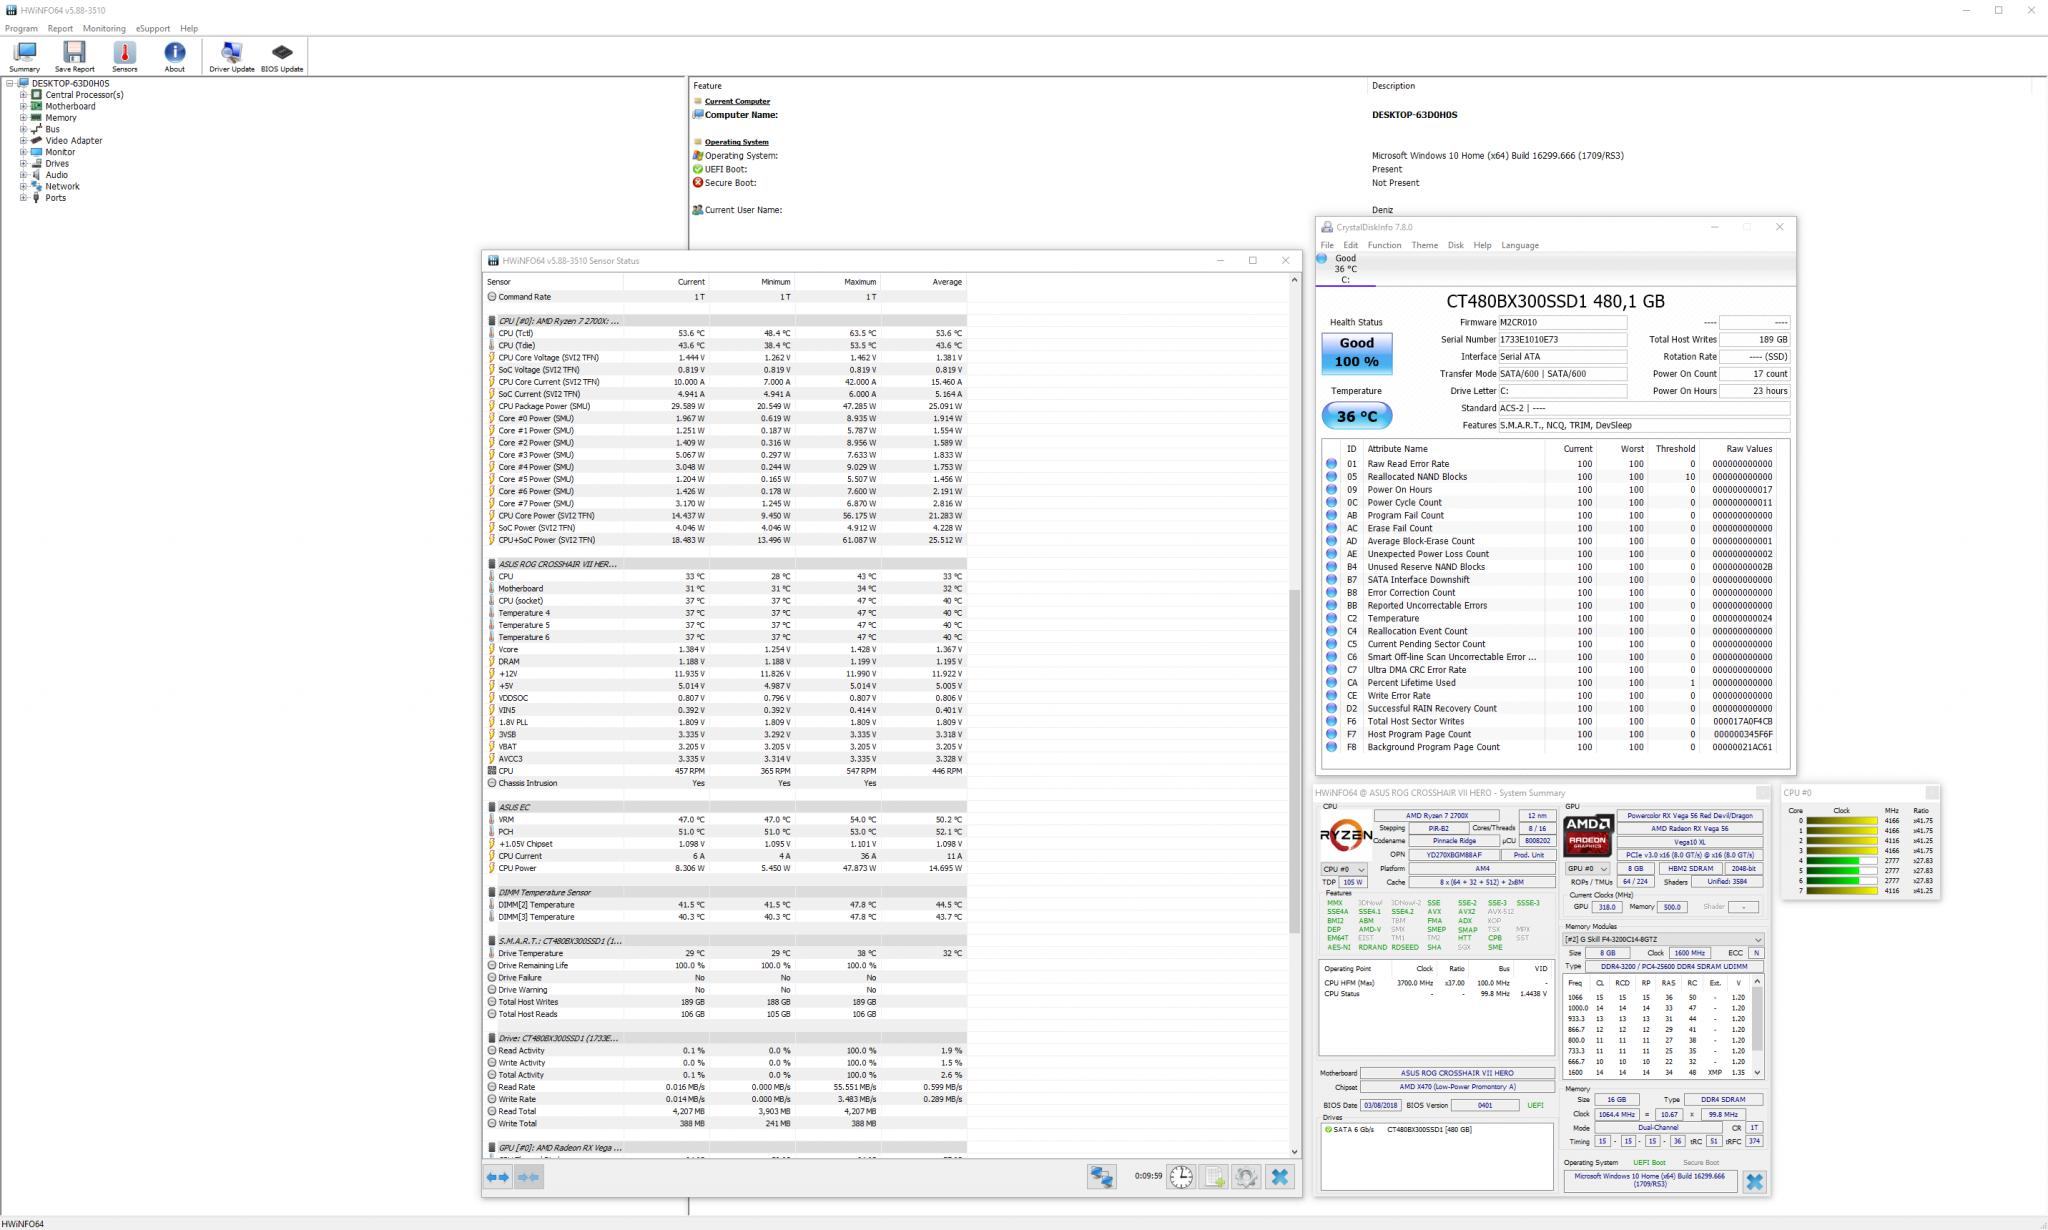
Task: Launch Driver Update from the toolbar
Action: click(x=231, y=56)
